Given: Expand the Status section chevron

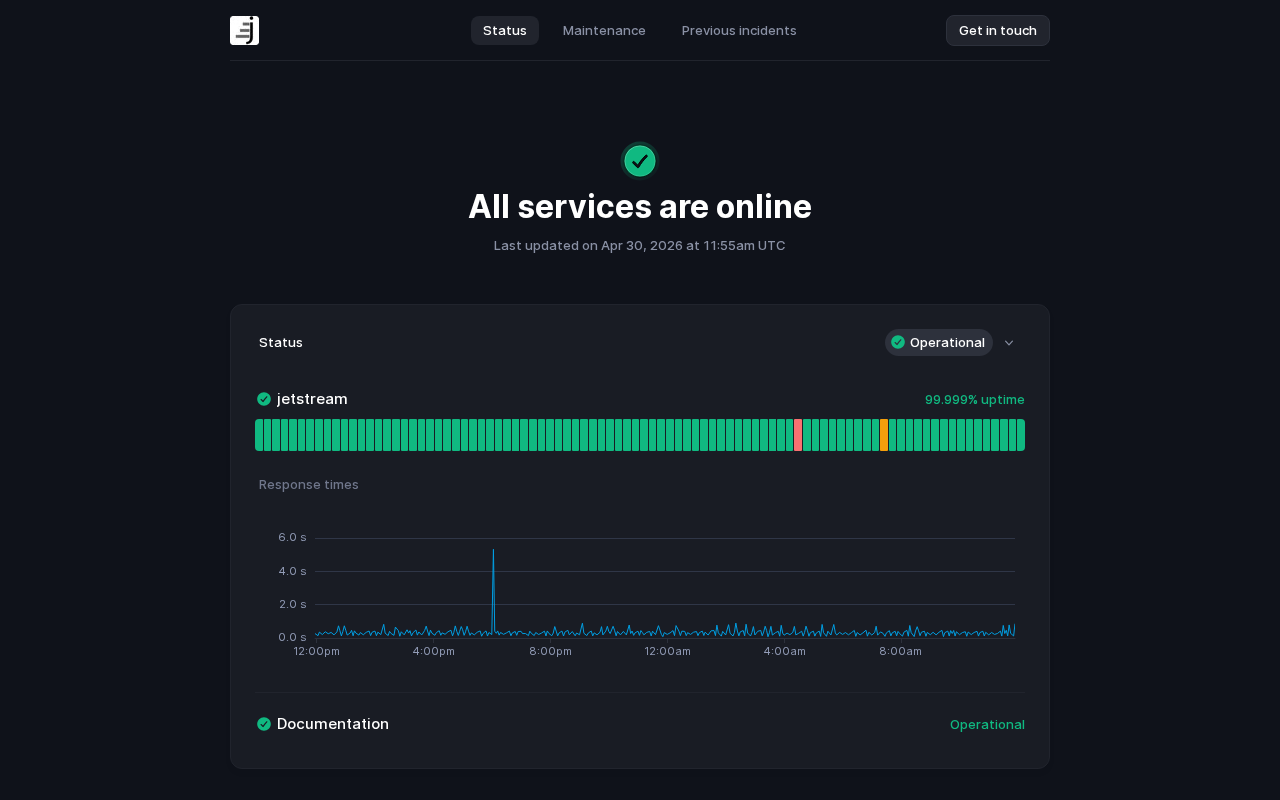Looking at the screenshot, I should tap(1009, 343).
